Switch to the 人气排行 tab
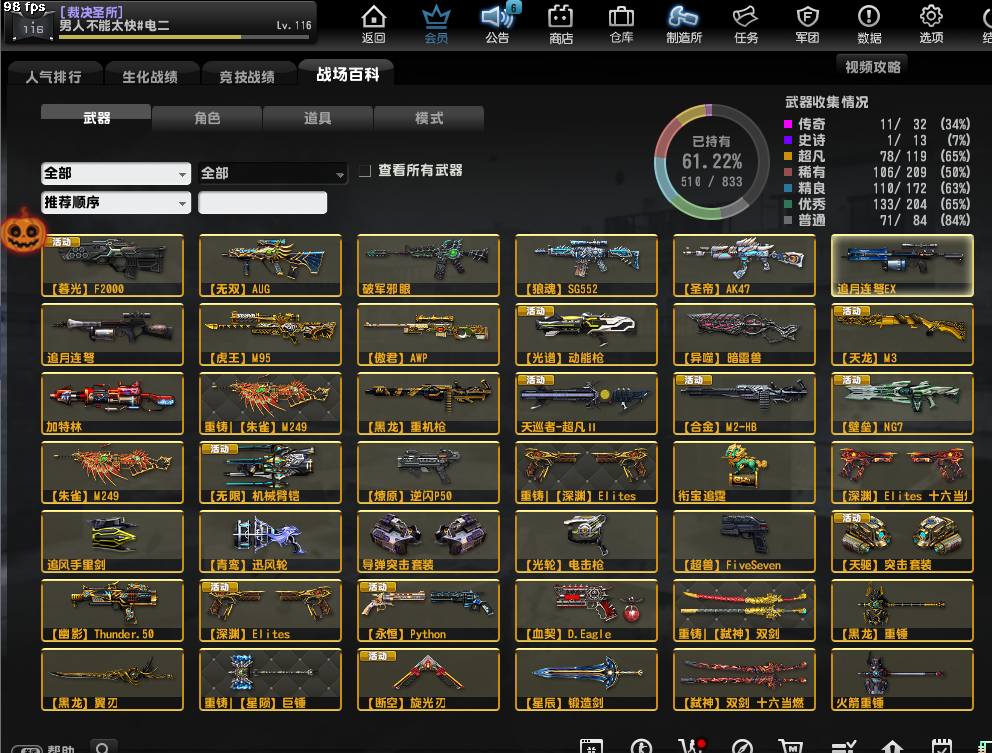The height and width of the screenshot is (753, 992). click(54, 76)
